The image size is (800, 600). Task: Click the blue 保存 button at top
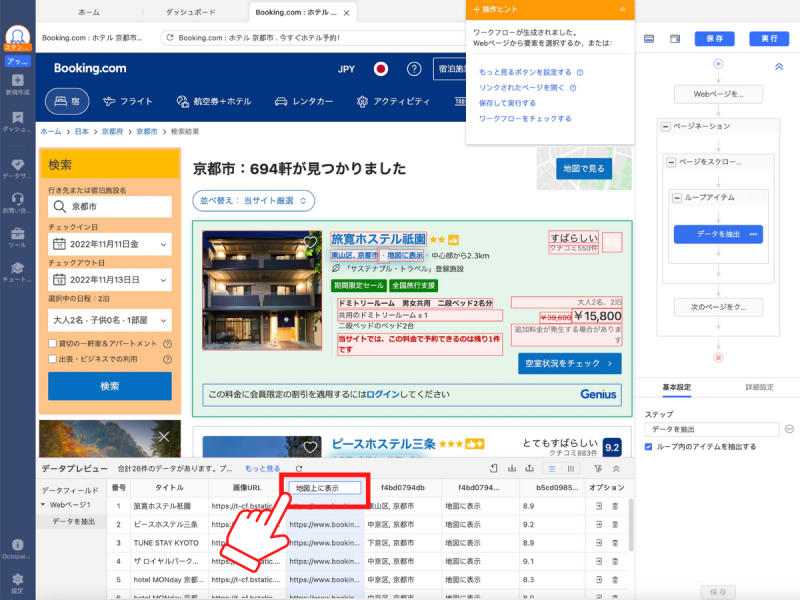click(x=714, y=39)
